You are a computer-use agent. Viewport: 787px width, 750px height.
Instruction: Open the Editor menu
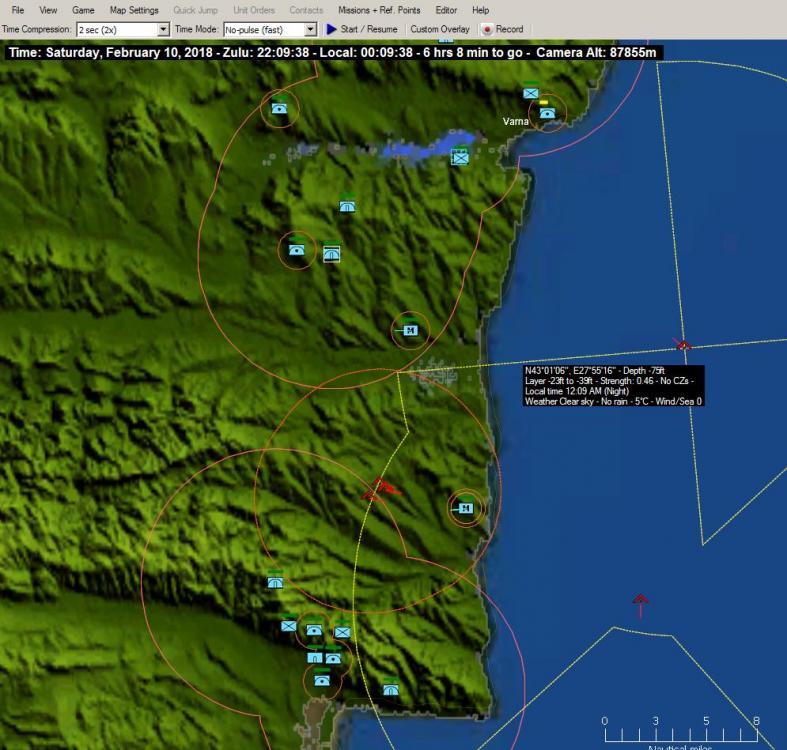coord(446,10)
